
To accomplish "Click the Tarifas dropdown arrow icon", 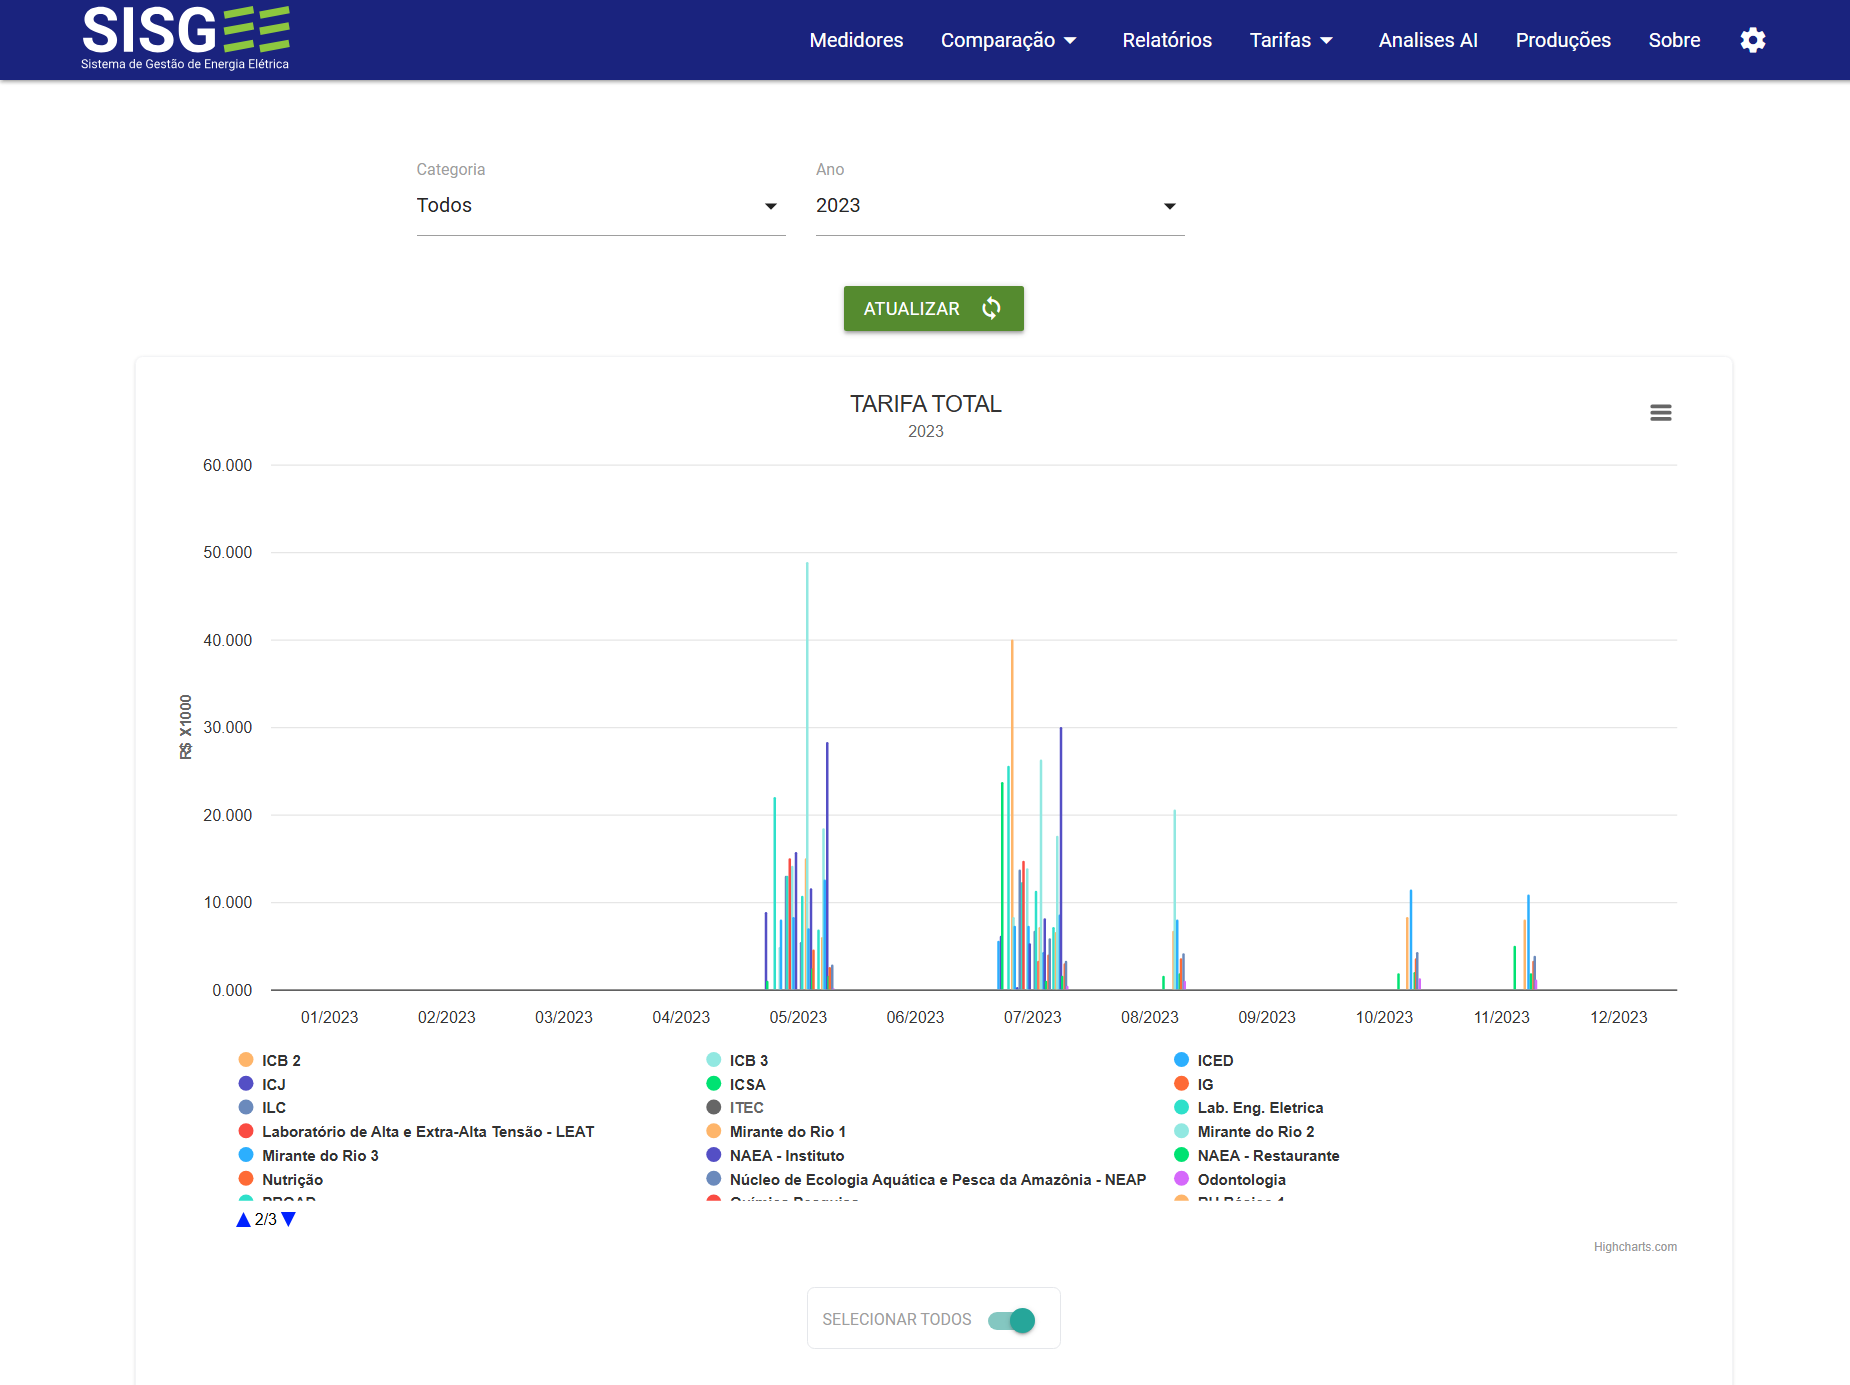I will coord(1327,41).
